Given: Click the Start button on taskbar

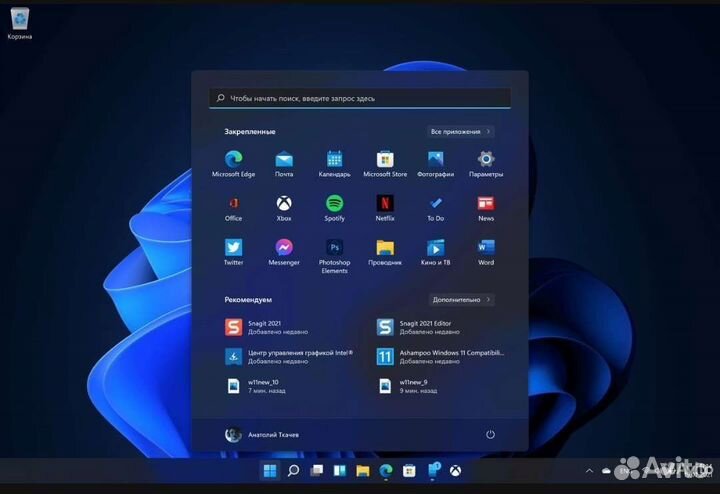Looking at the screenshot, I should tap(270, 471).
